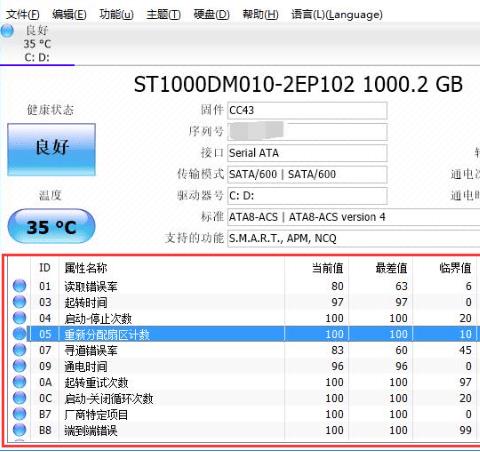Click the 当前值 column header

point(317,268)
